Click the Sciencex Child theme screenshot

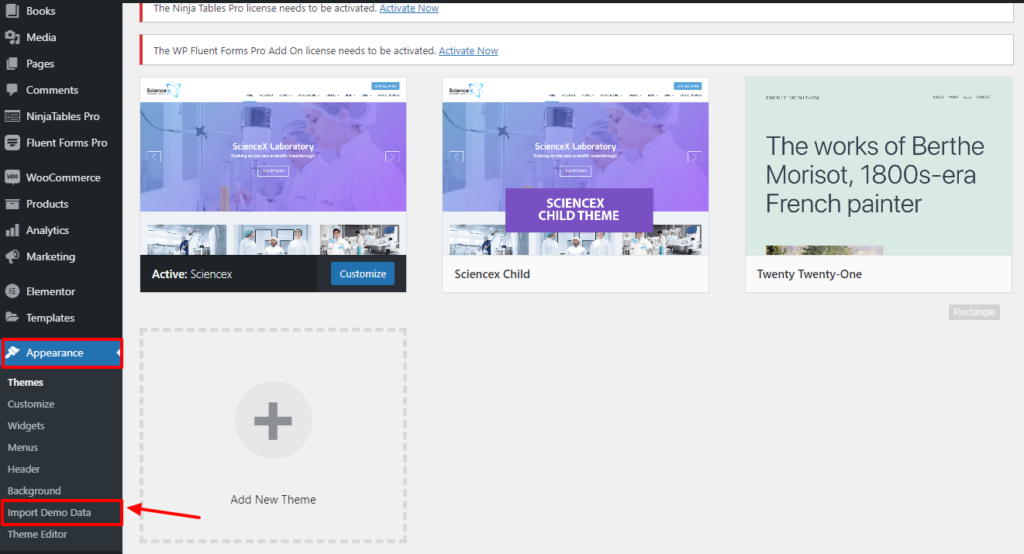(x=575, y=166)
